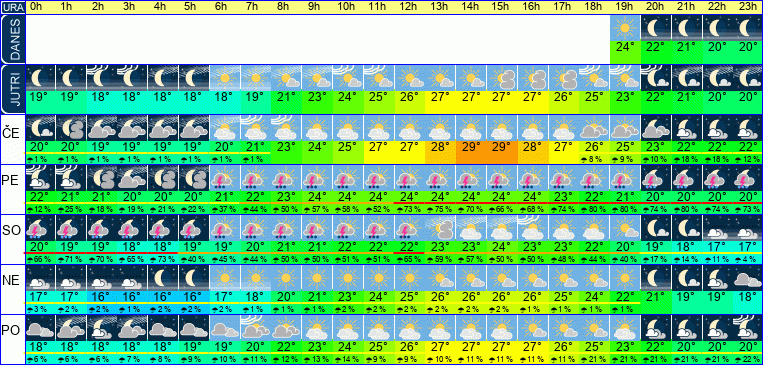Click the windy moon icon for PO at 23h
Screen dimensions: 763x365
tap(748, 328)
